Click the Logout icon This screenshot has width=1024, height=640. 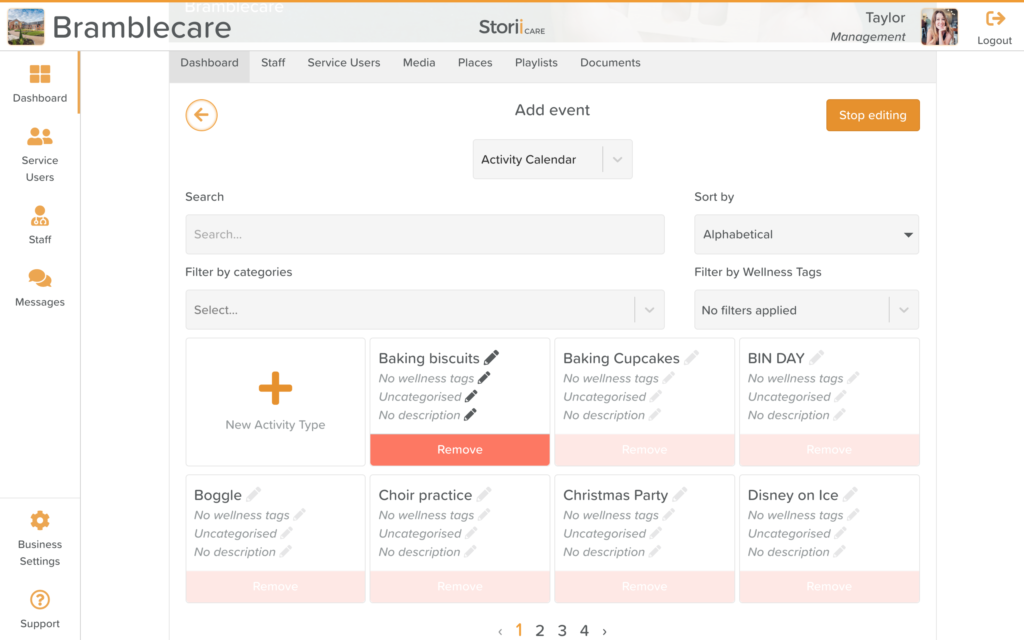(x=995, y=19)
